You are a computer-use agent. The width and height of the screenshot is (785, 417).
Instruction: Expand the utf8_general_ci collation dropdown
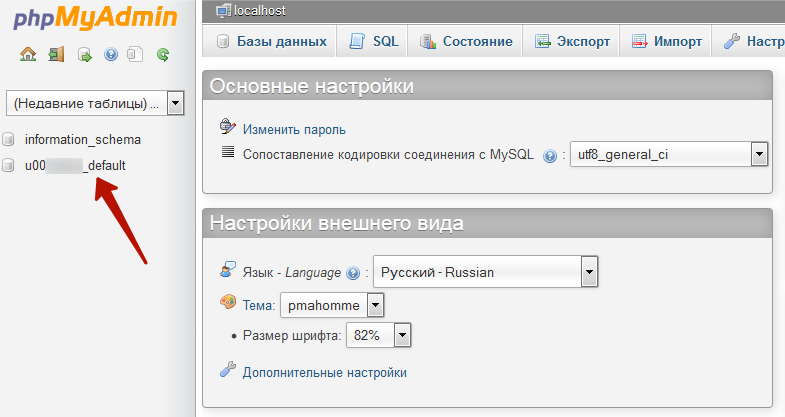pyautogui.click(x=667, y=155)
